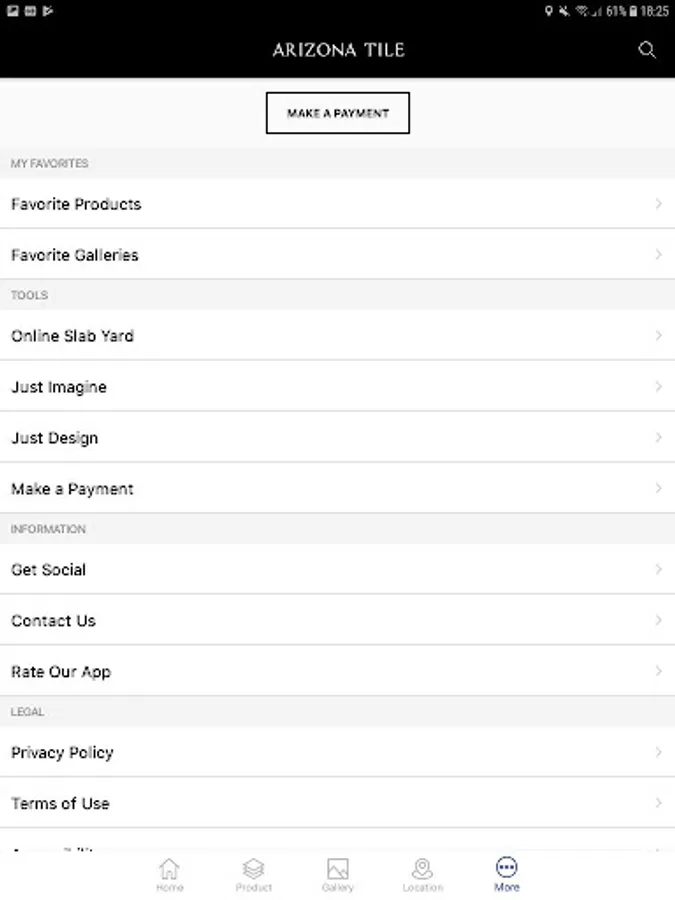The width and height of the screenshot is (675, 900).
Task: Expand Contact Us chevron arrow
Action: click(658, 621)
